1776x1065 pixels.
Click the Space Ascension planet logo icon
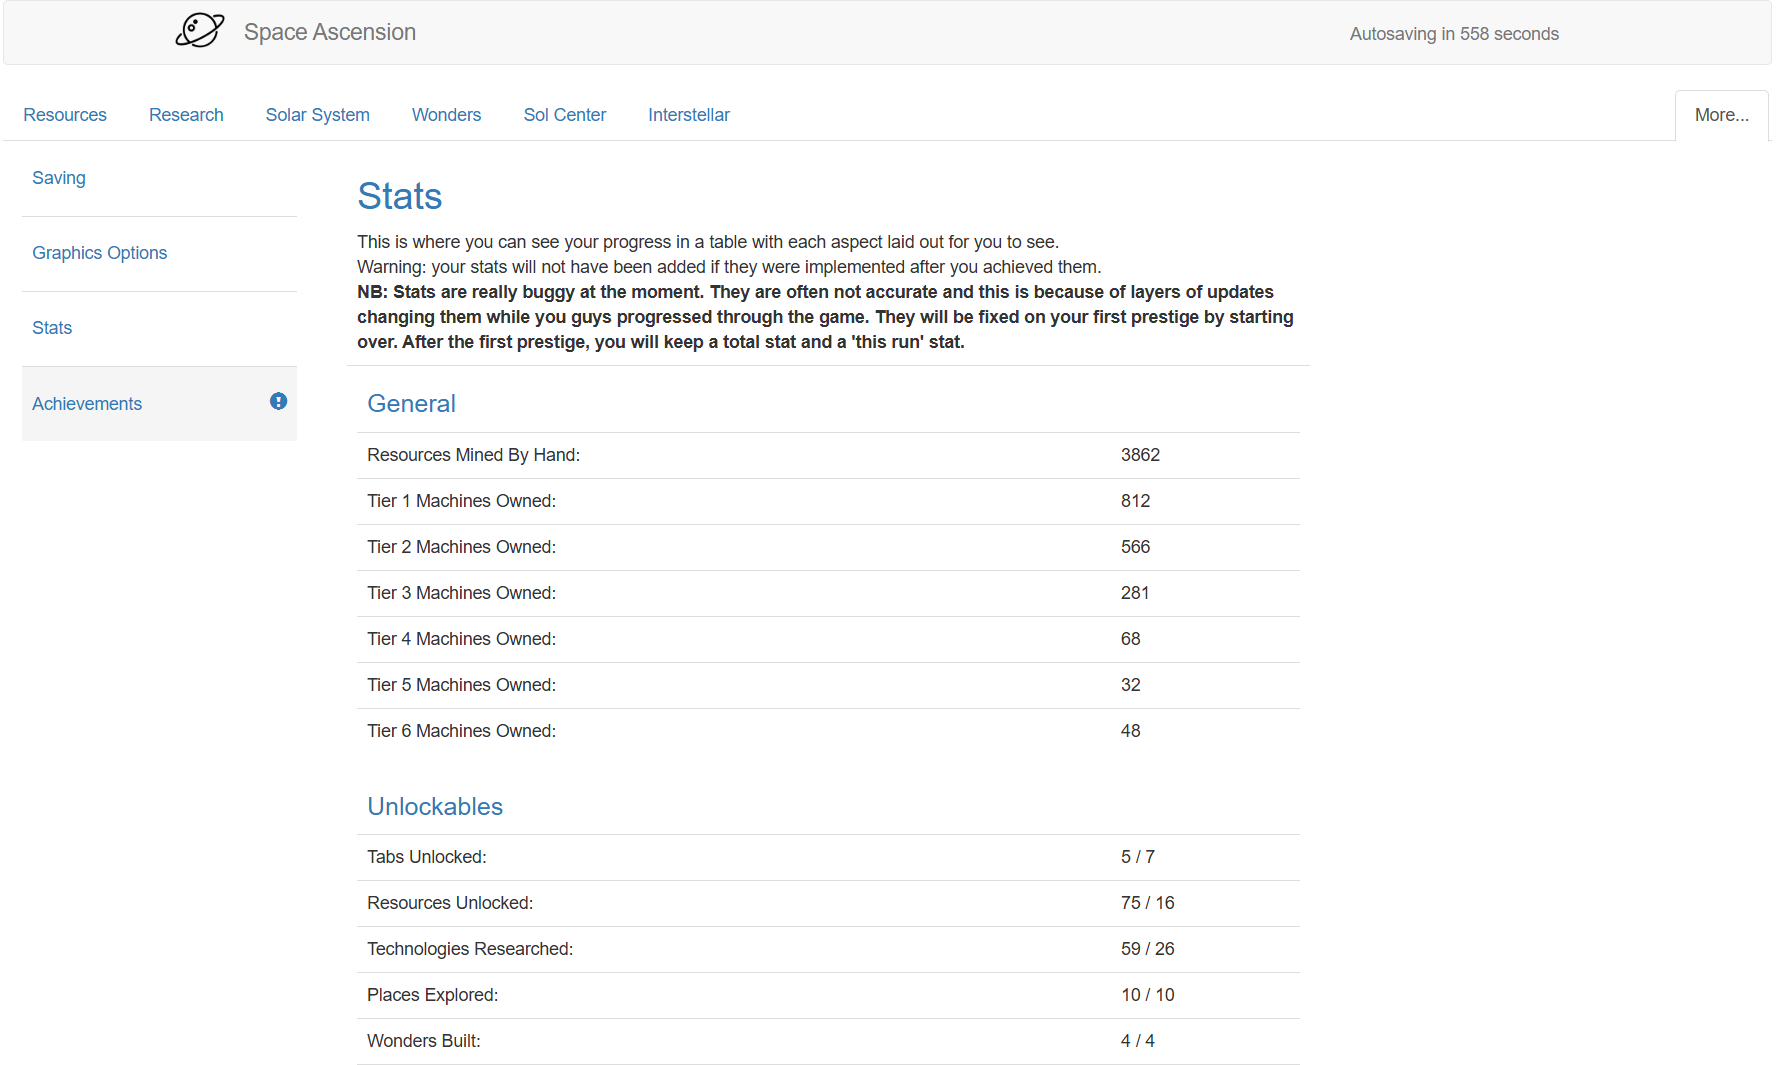[200, 31]
